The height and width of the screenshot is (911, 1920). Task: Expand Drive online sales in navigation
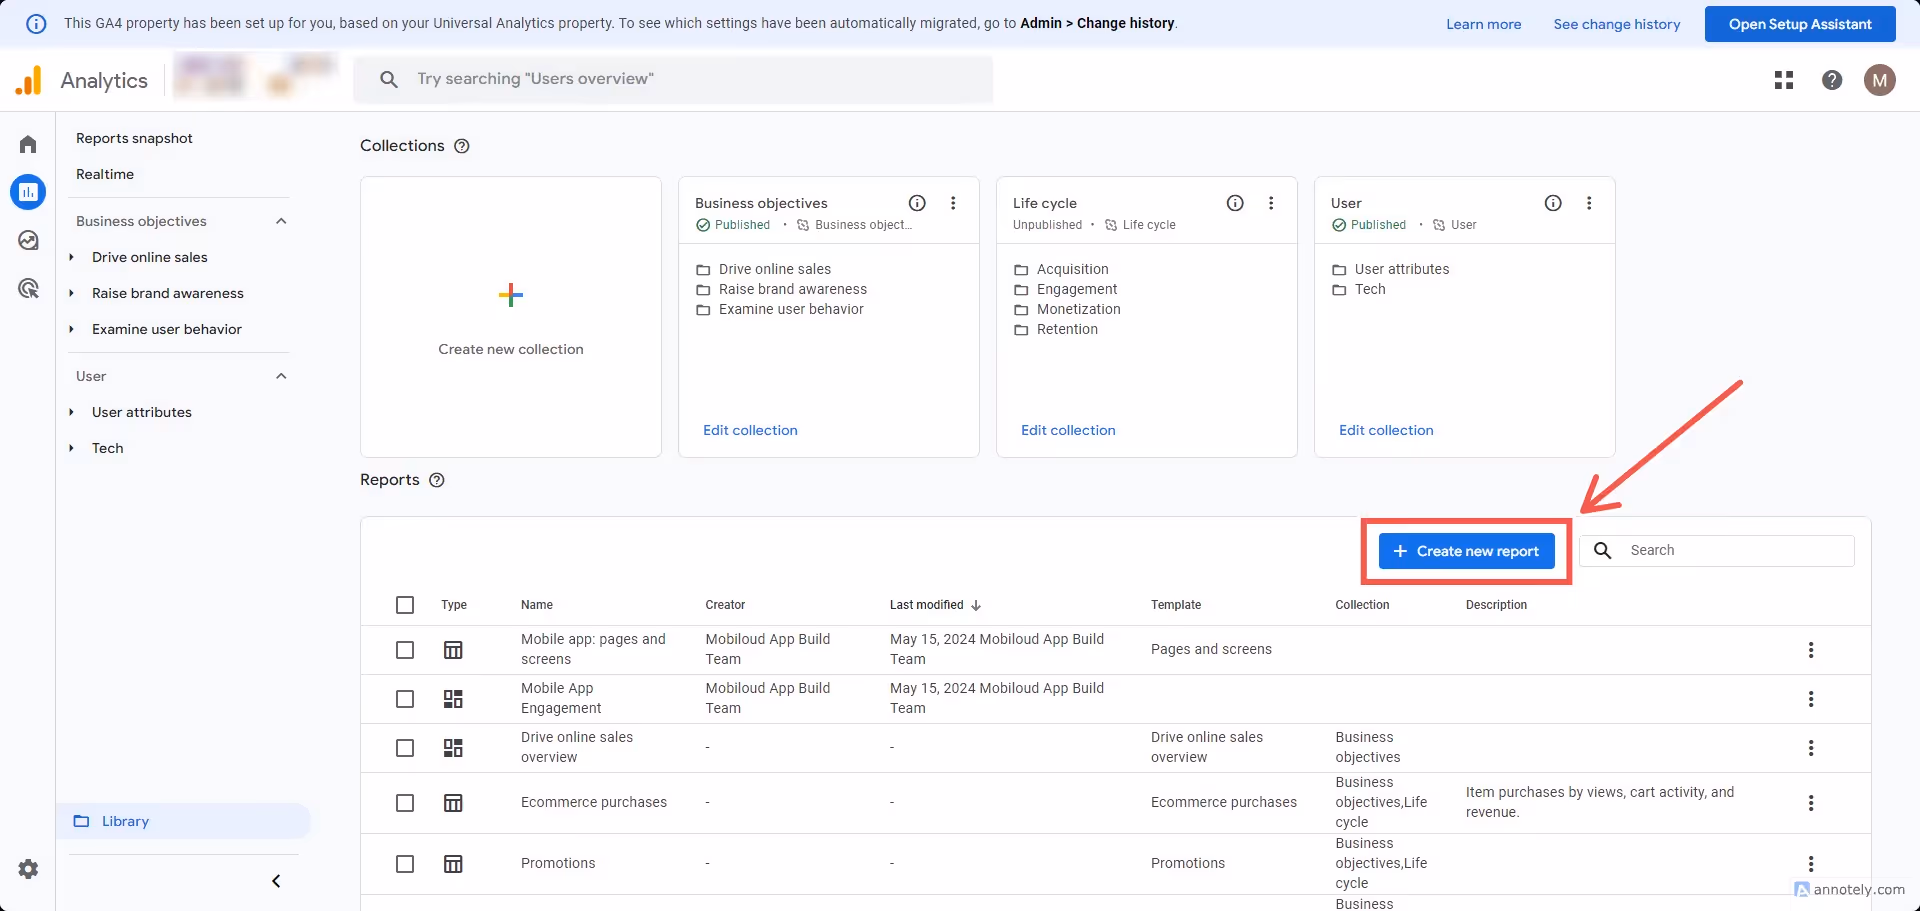pos(72,257)
